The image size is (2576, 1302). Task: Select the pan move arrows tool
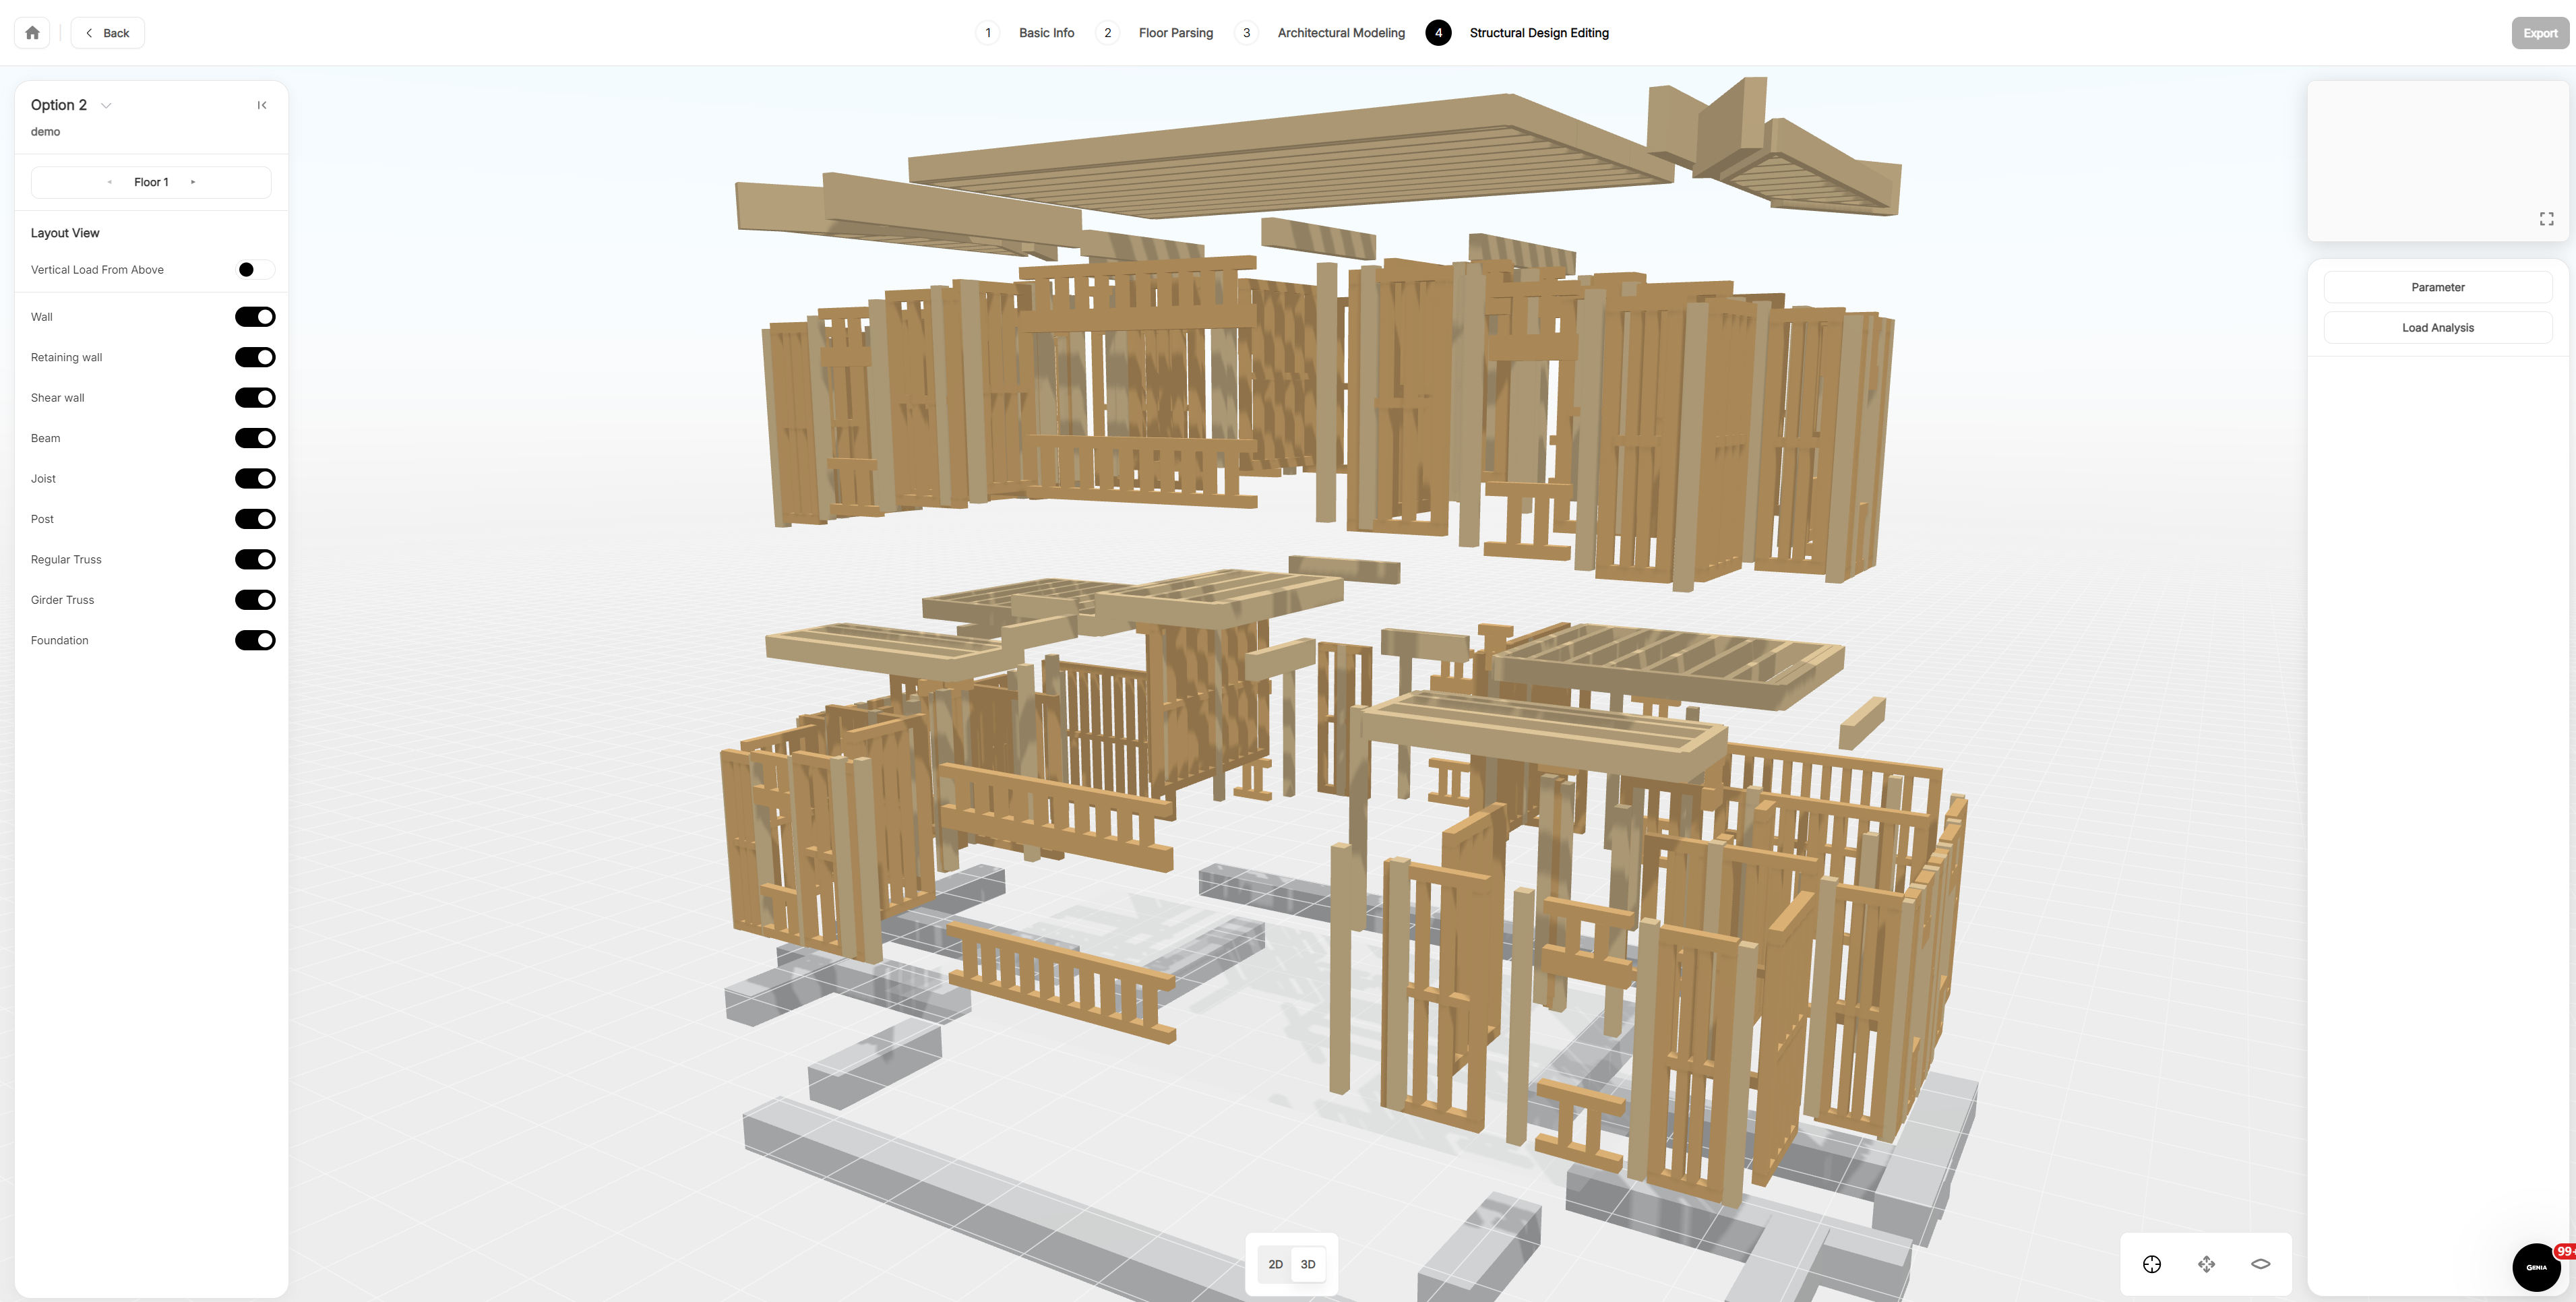pyautogui.click(x=2206, y=1264)
